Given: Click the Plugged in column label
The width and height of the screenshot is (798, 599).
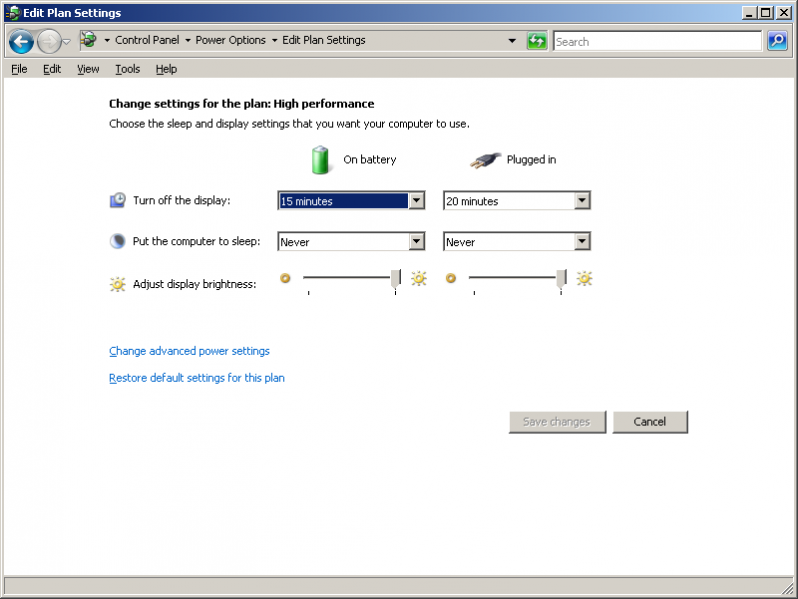Looking at the screenshot, I should pos(531,159).
